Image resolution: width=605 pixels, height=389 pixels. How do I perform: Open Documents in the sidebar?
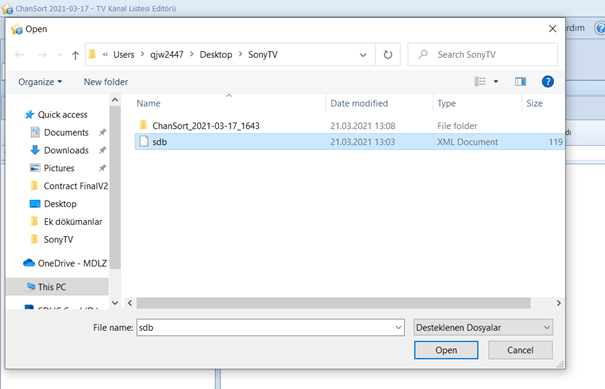(x=66, y=132)
